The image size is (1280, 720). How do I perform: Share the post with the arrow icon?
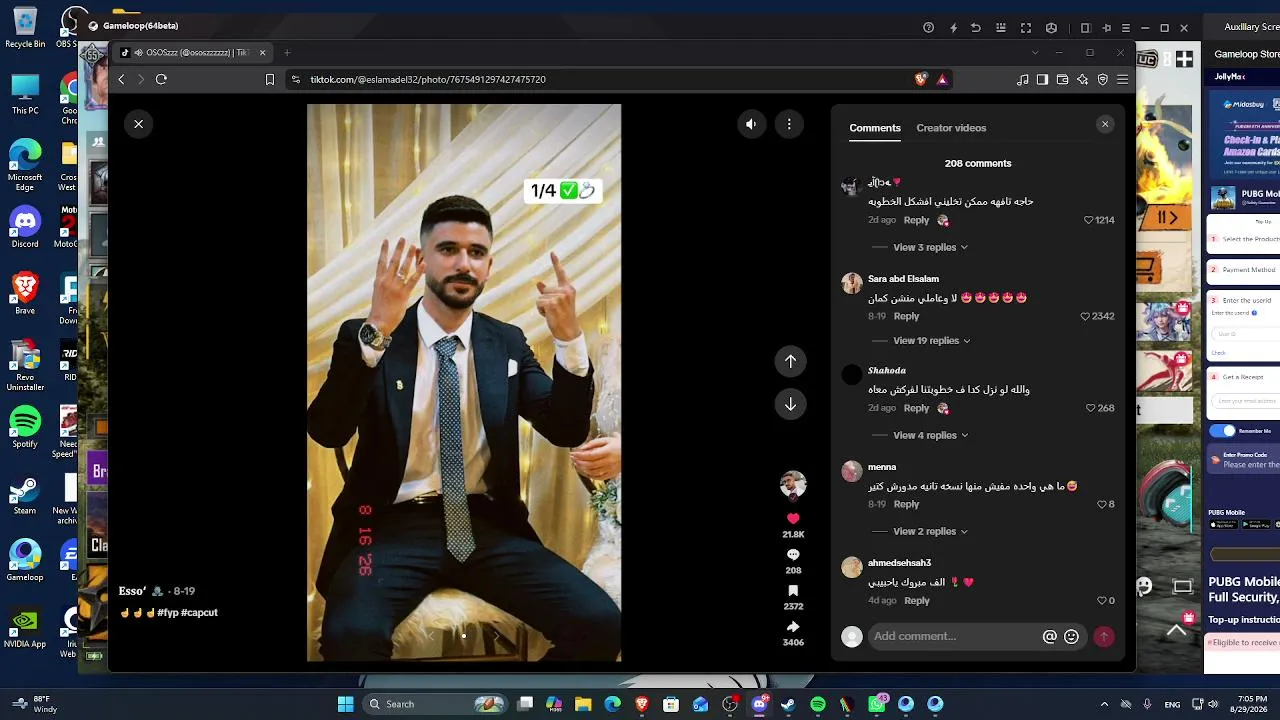click(x=793, y=627)
